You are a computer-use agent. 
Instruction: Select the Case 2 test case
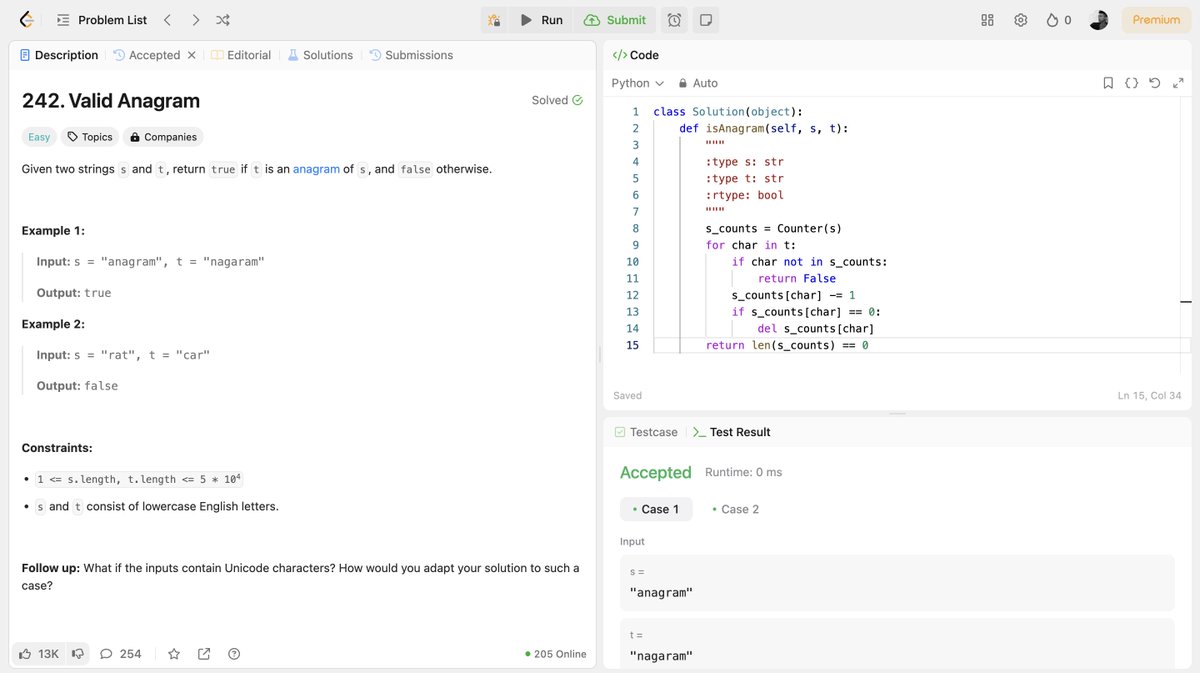(x=735, y=509)
